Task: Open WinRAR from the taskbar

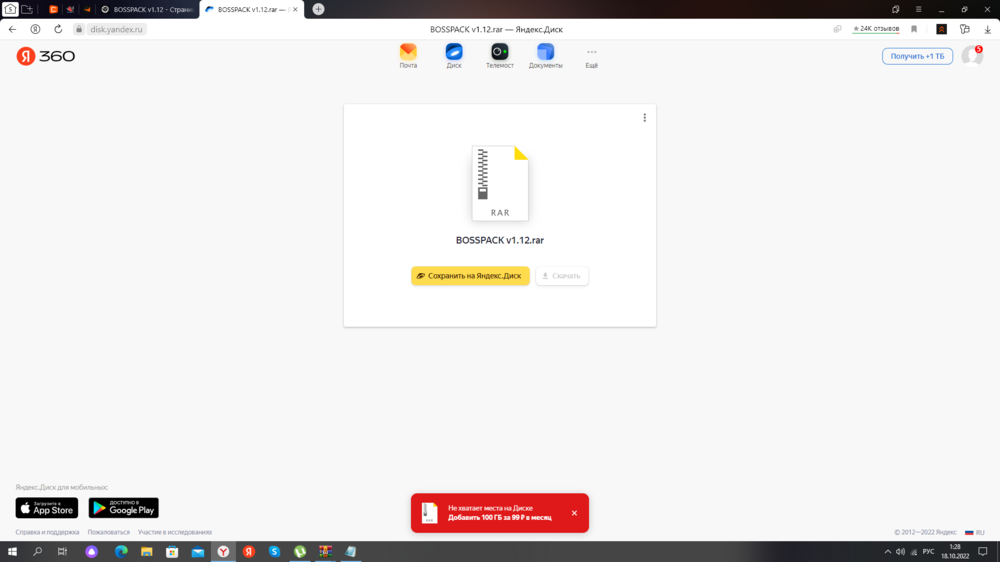Action: [x=325, y=552]
